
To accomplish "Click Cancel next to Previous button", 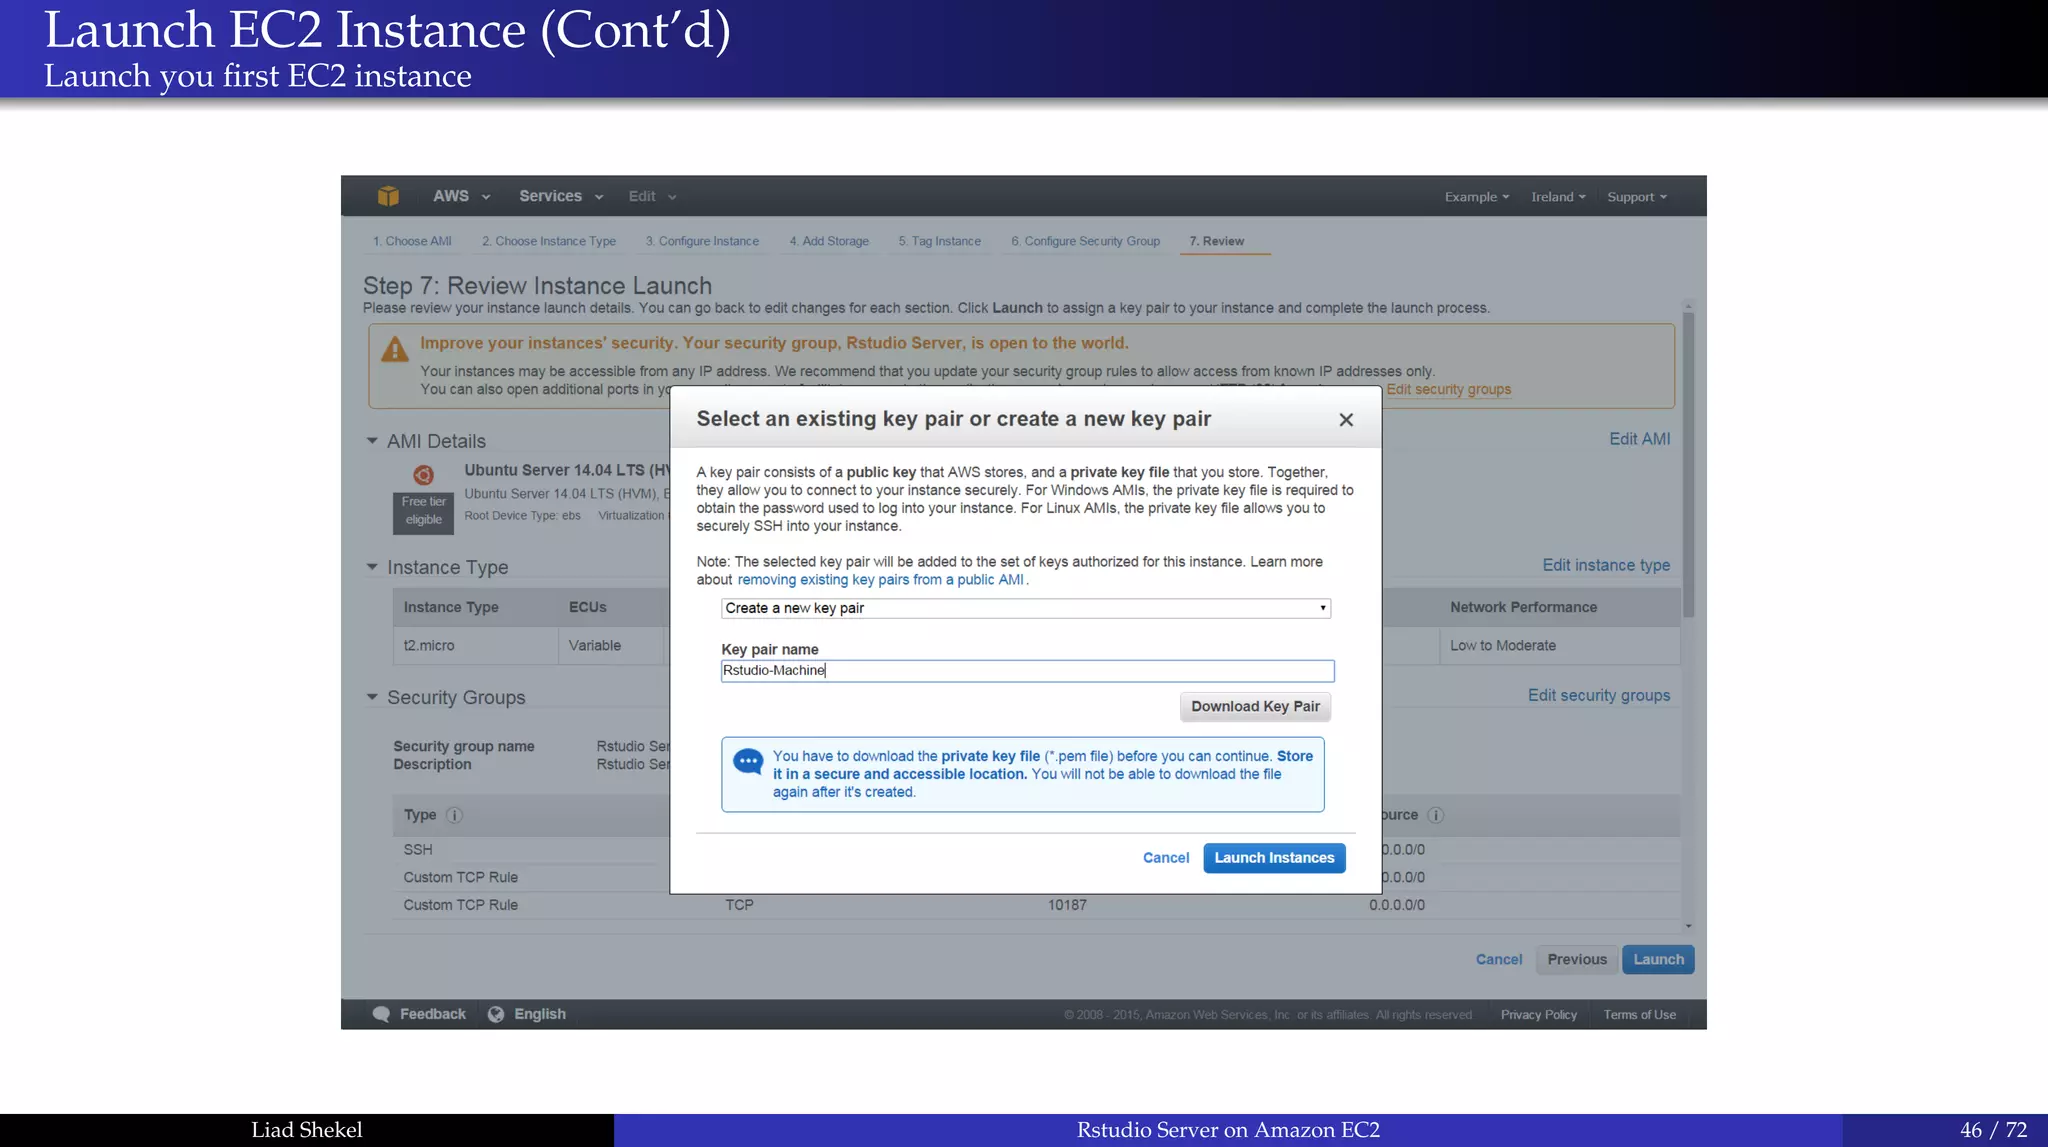I will tap(1499, 960).
